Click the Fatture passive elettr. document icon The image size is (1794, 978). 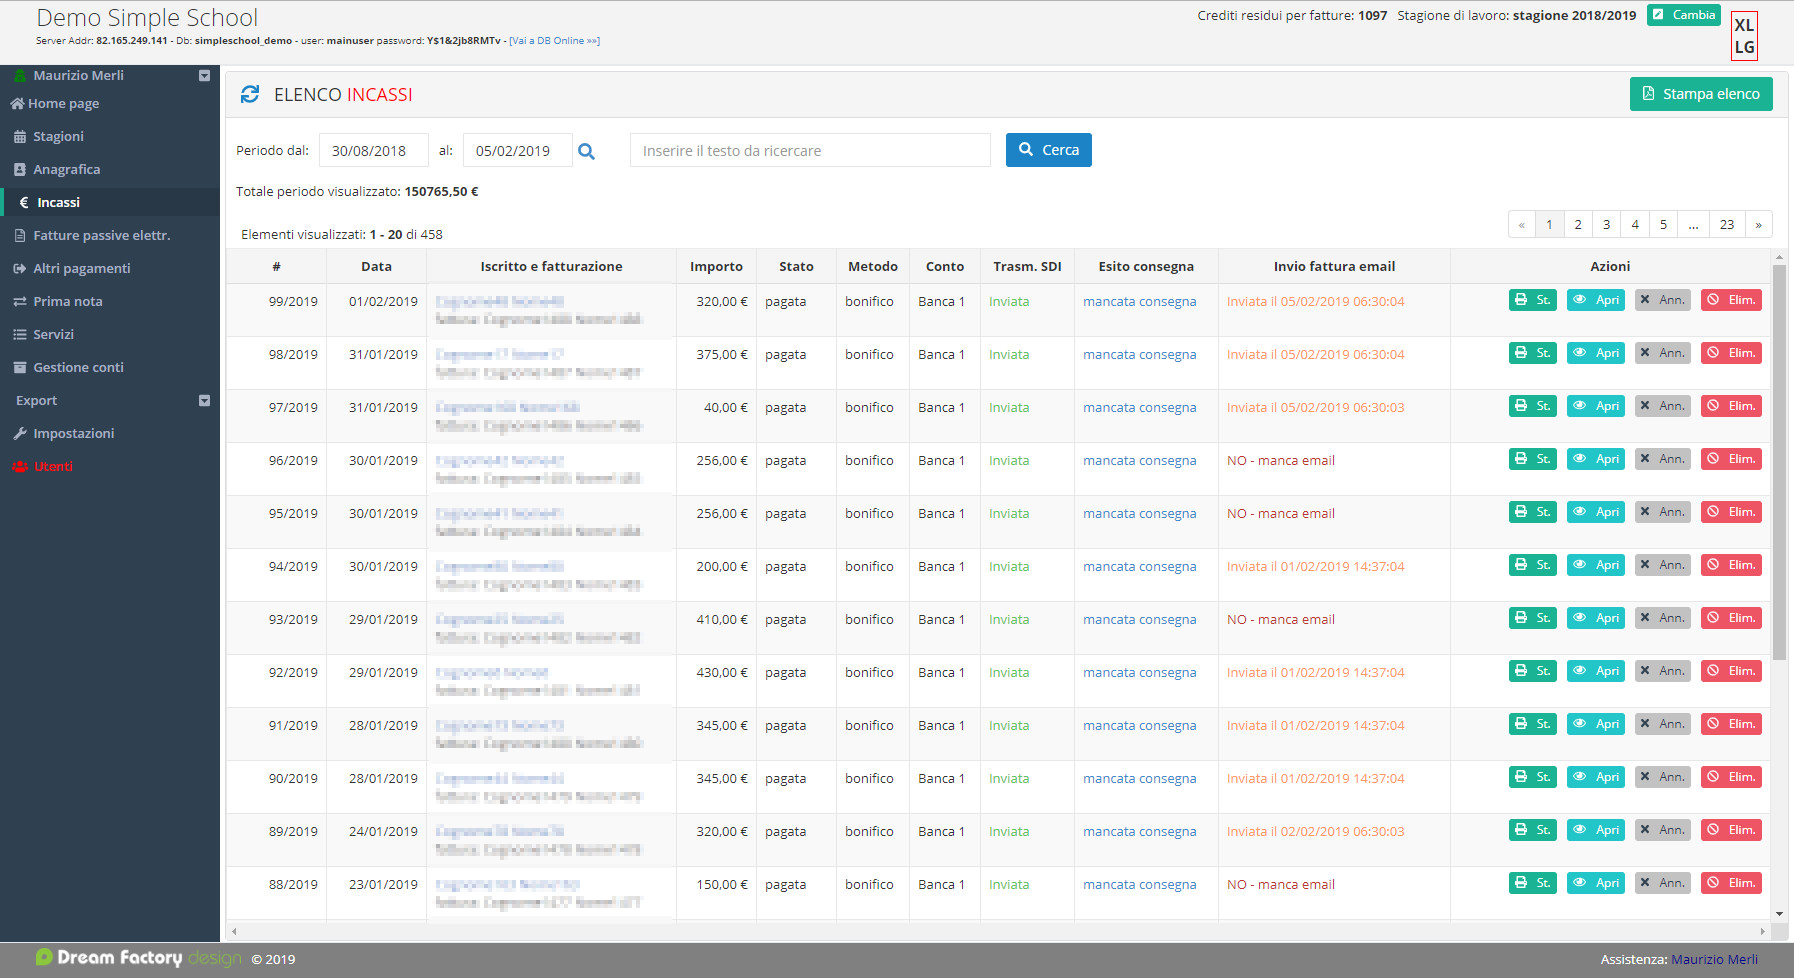tap(19, 236)
